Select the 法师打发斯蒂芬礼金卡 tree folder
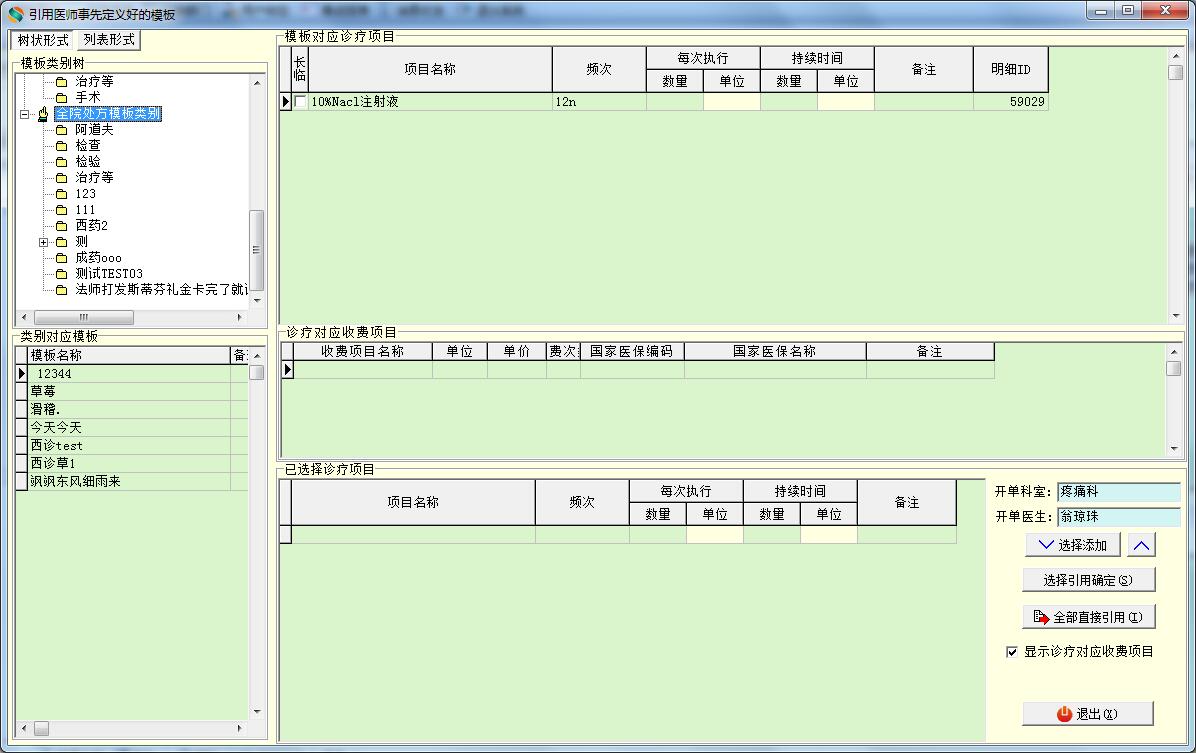This screenshot has height=753, width=1196. pyautogui.click(x=161, y=290)
